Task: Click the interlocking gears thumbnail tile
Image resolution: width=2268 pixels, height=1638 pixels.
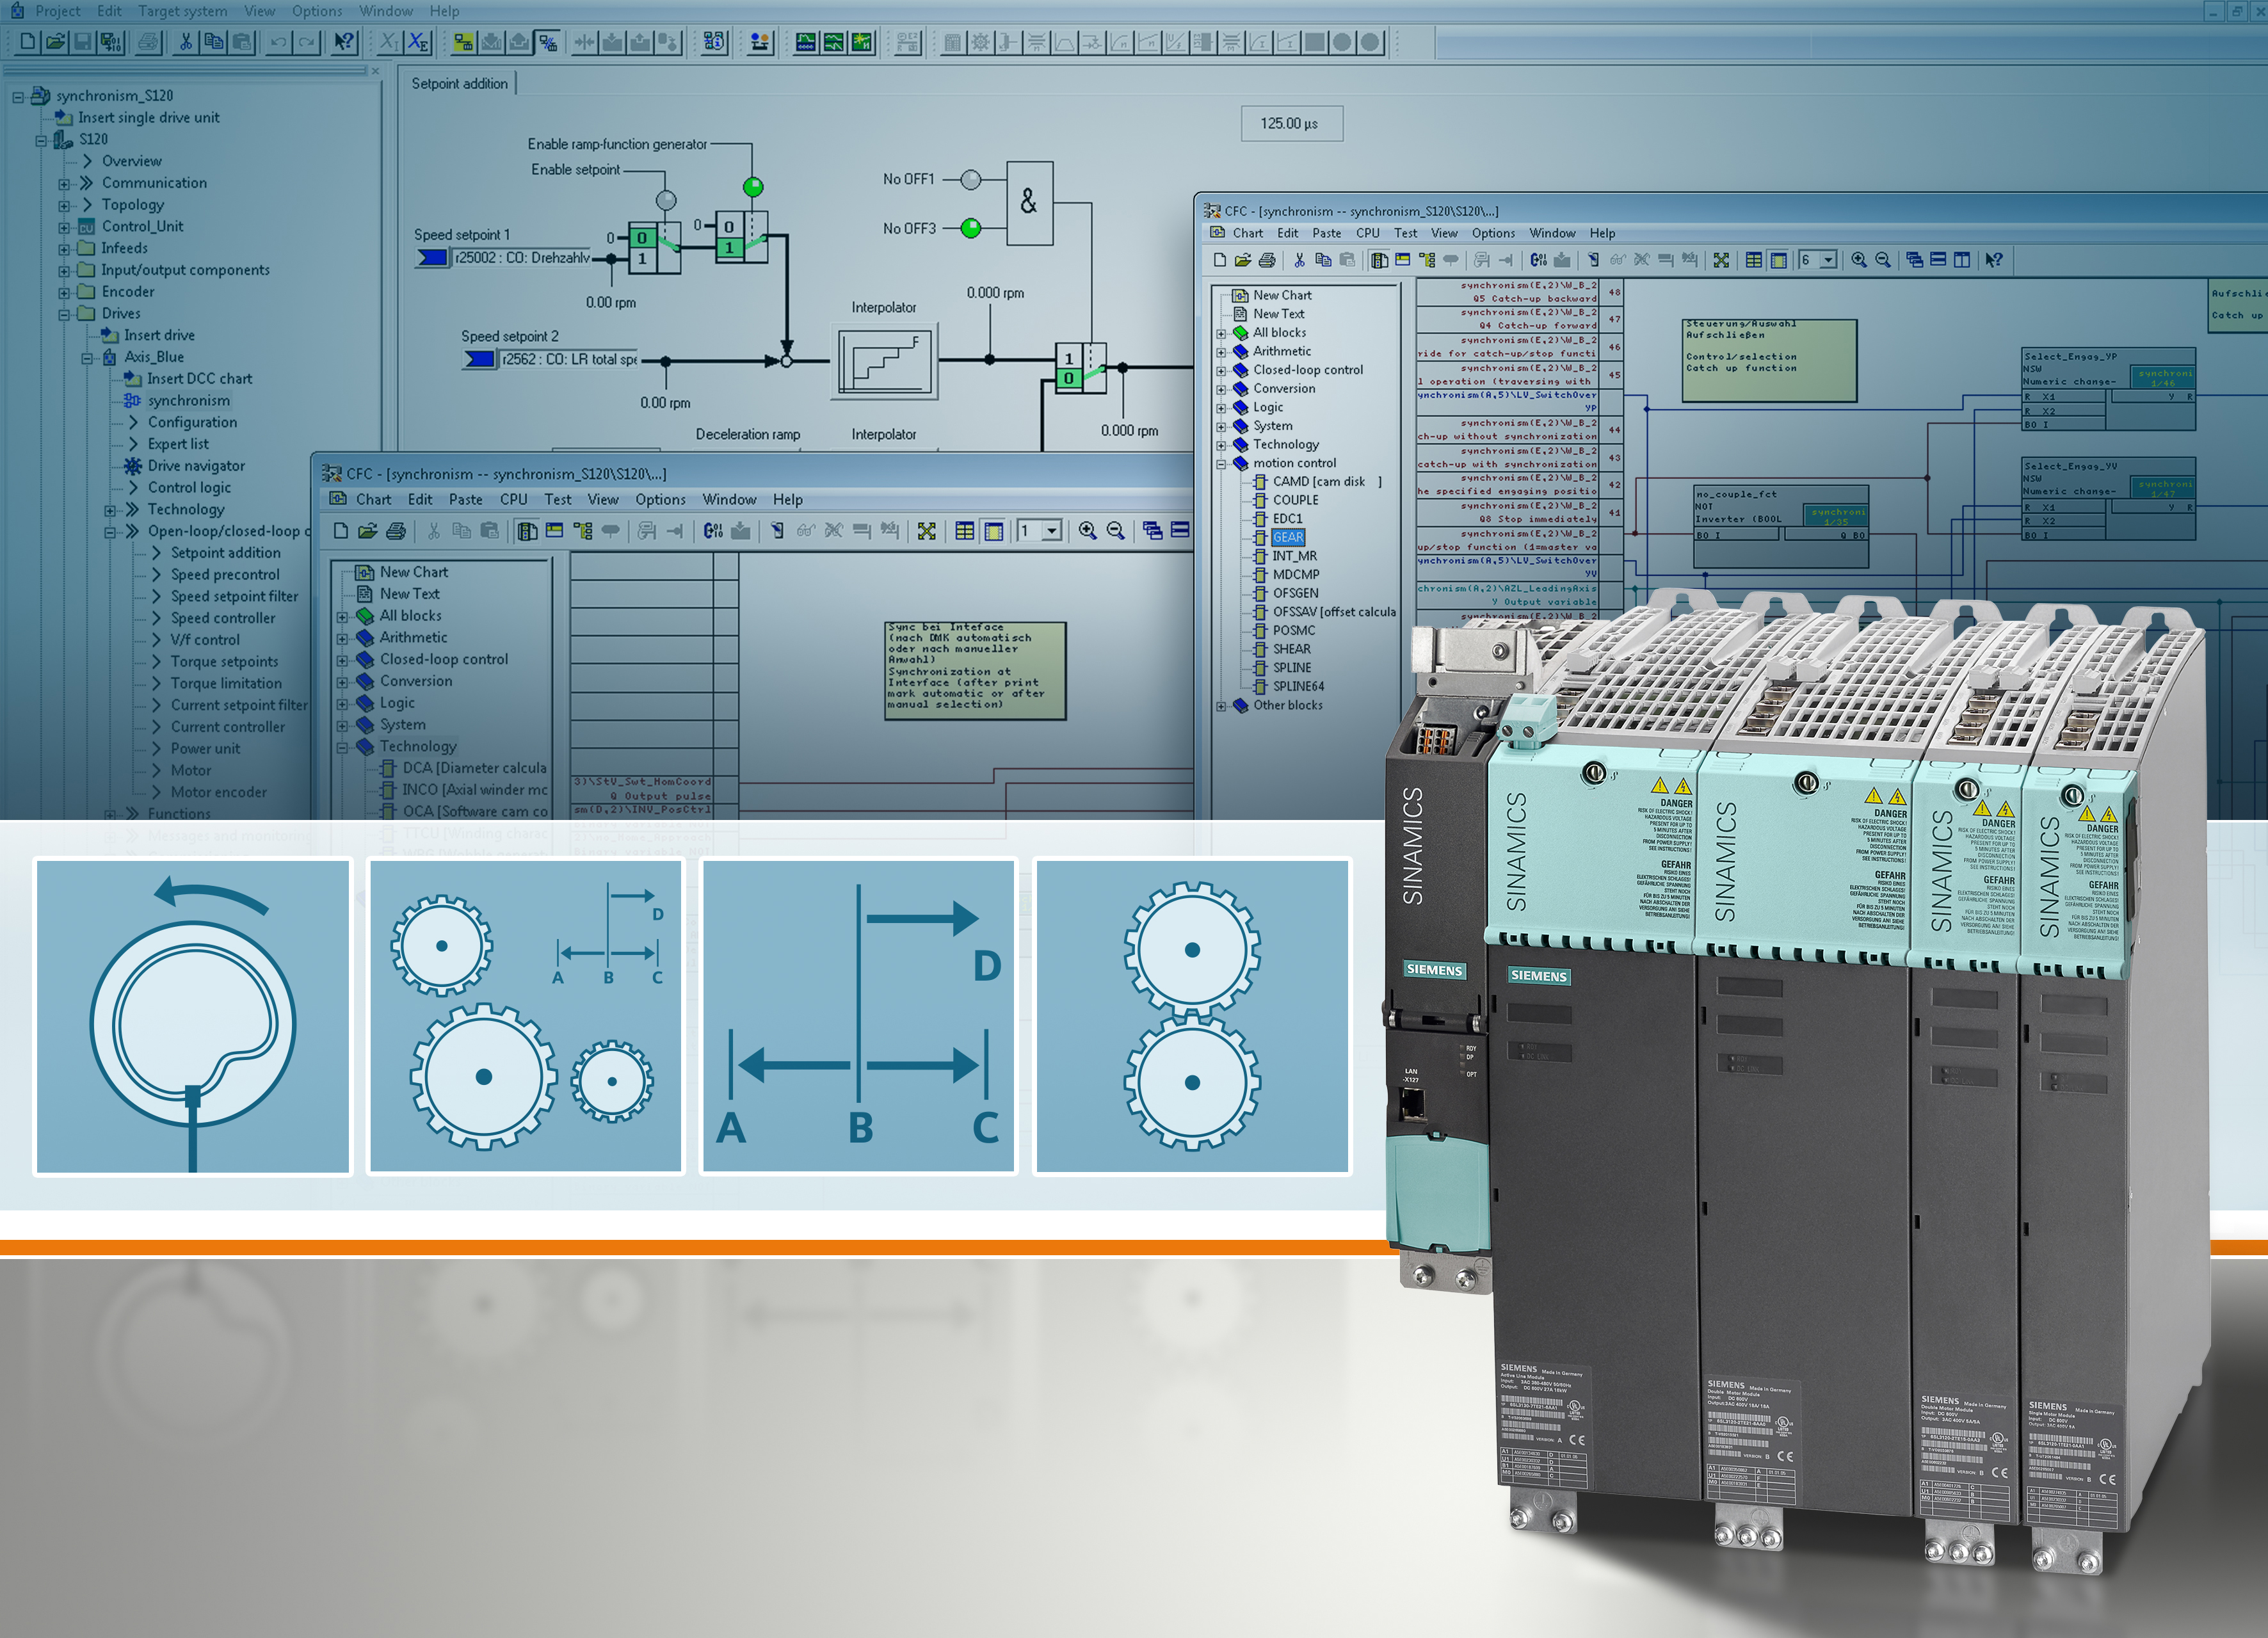Action: click(1192, 1016)
